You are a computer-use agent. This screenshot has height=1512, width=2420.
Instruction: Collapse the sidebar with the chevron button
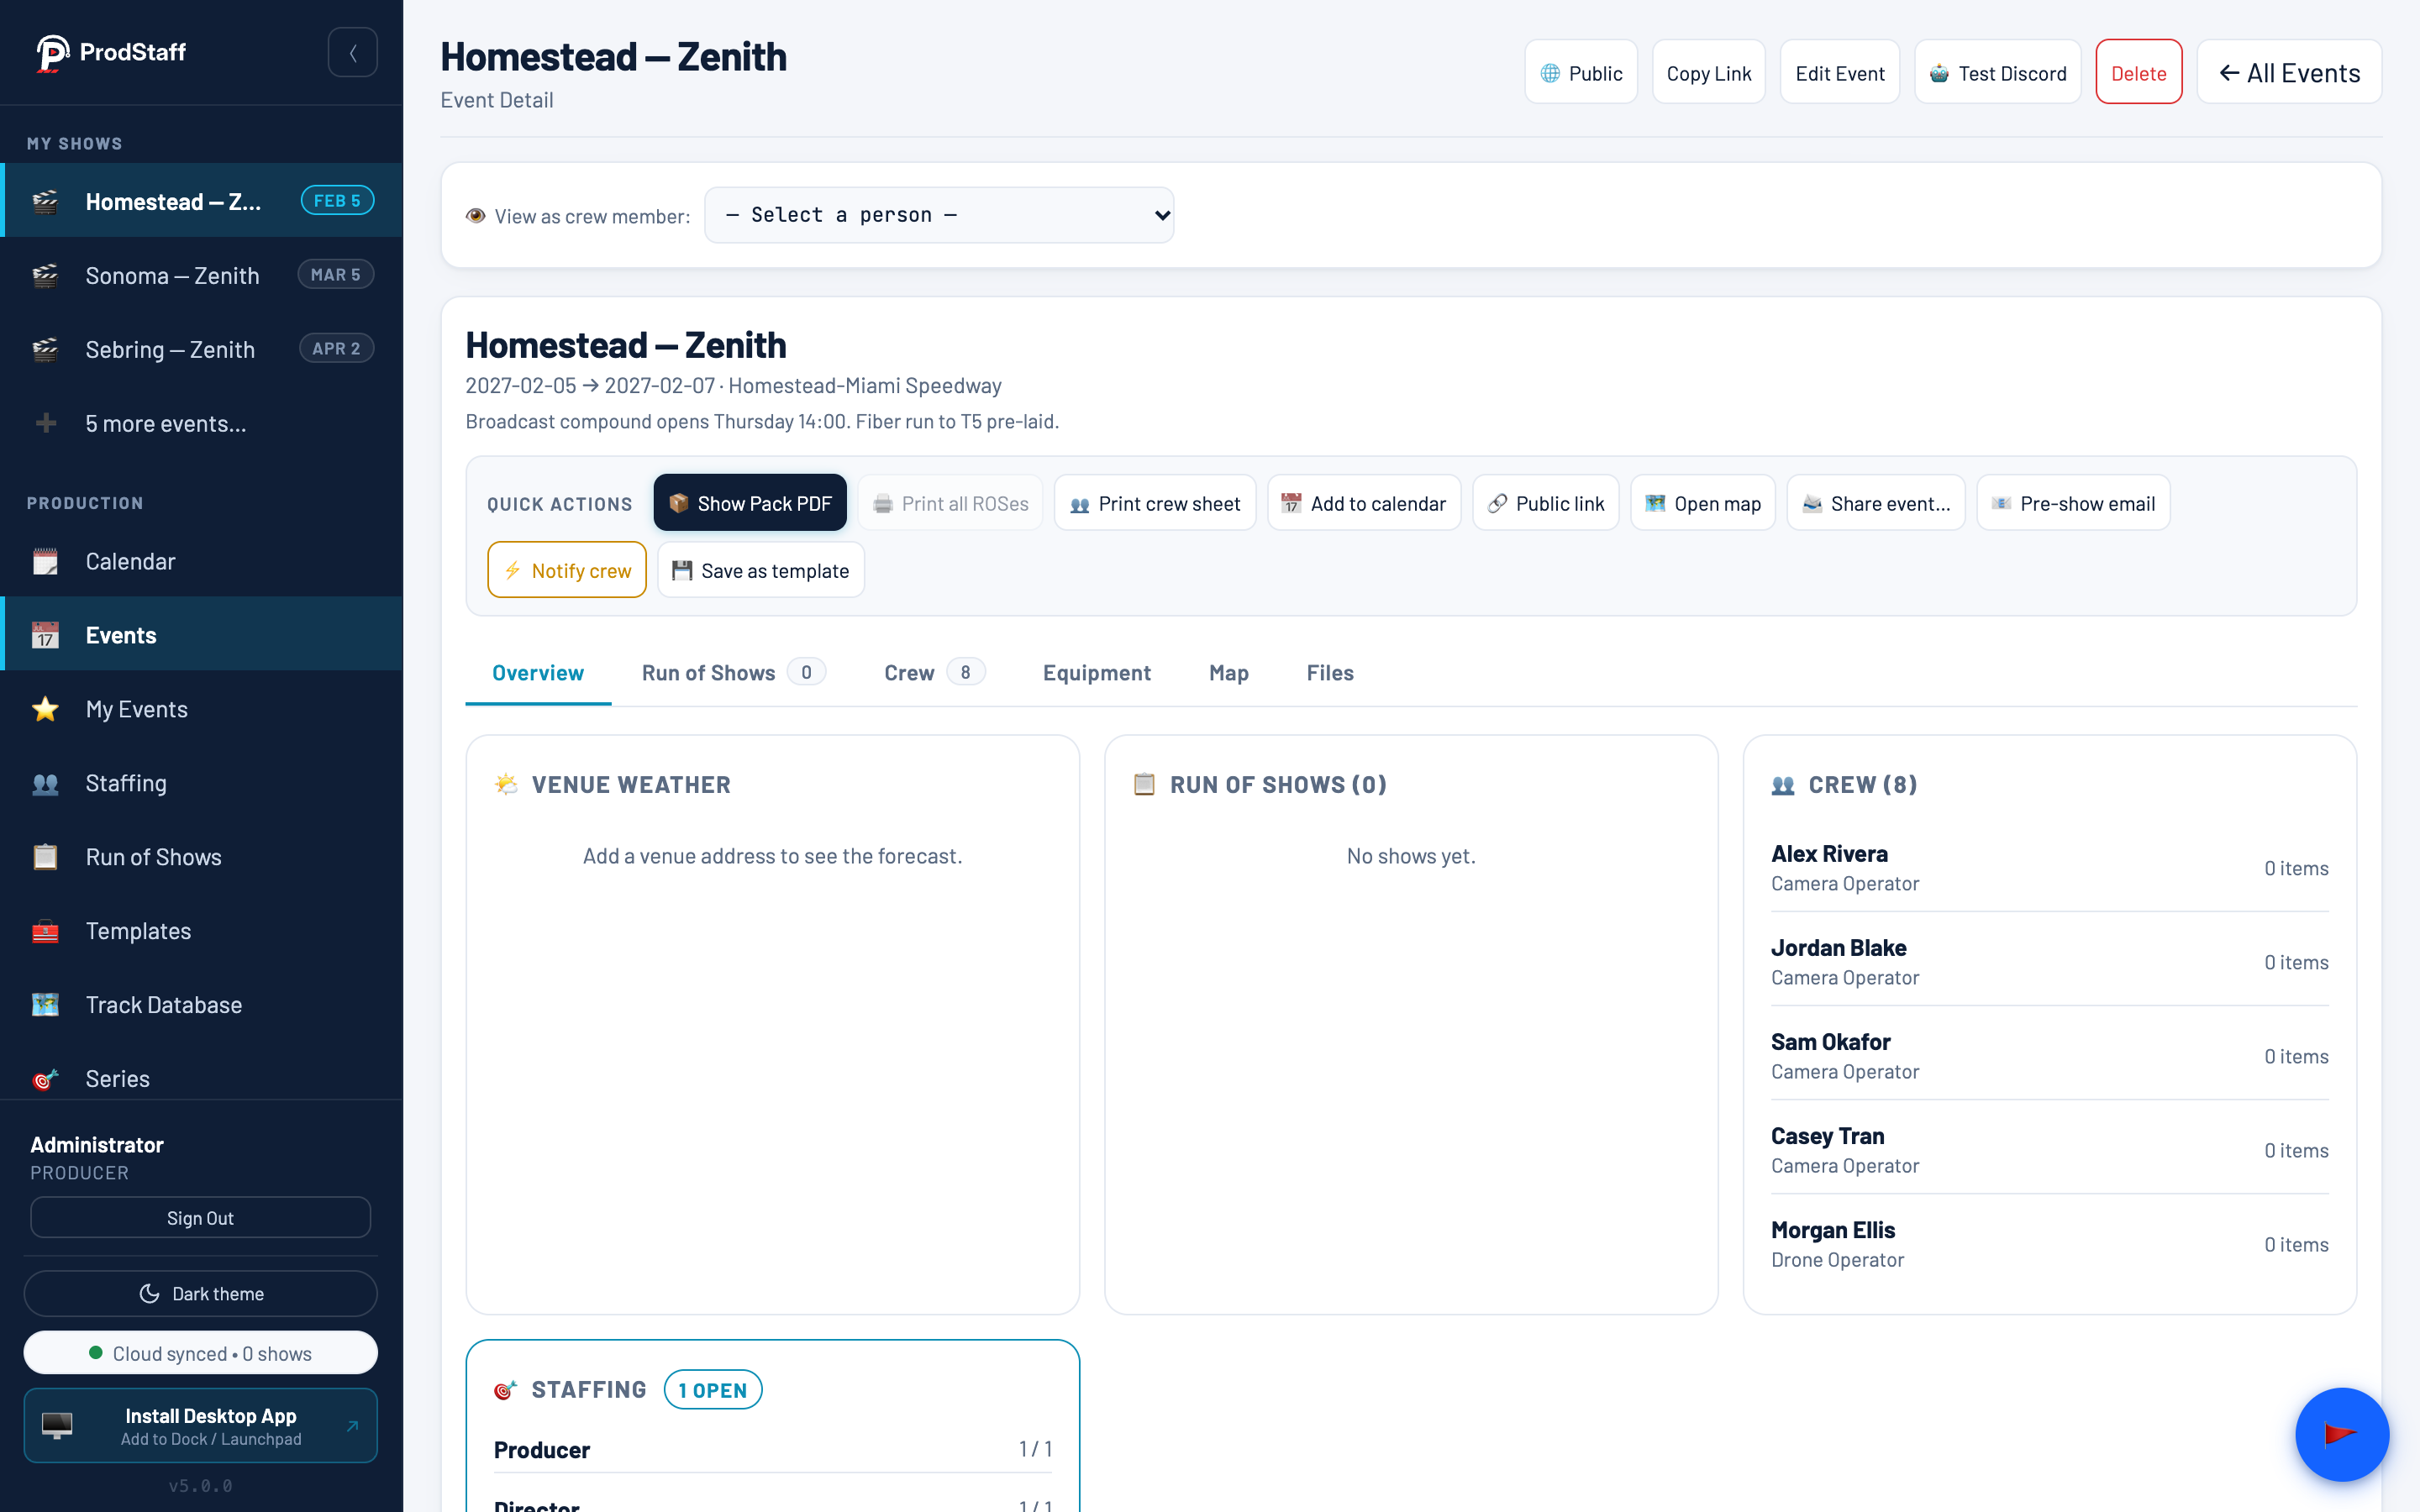[352, 52]
